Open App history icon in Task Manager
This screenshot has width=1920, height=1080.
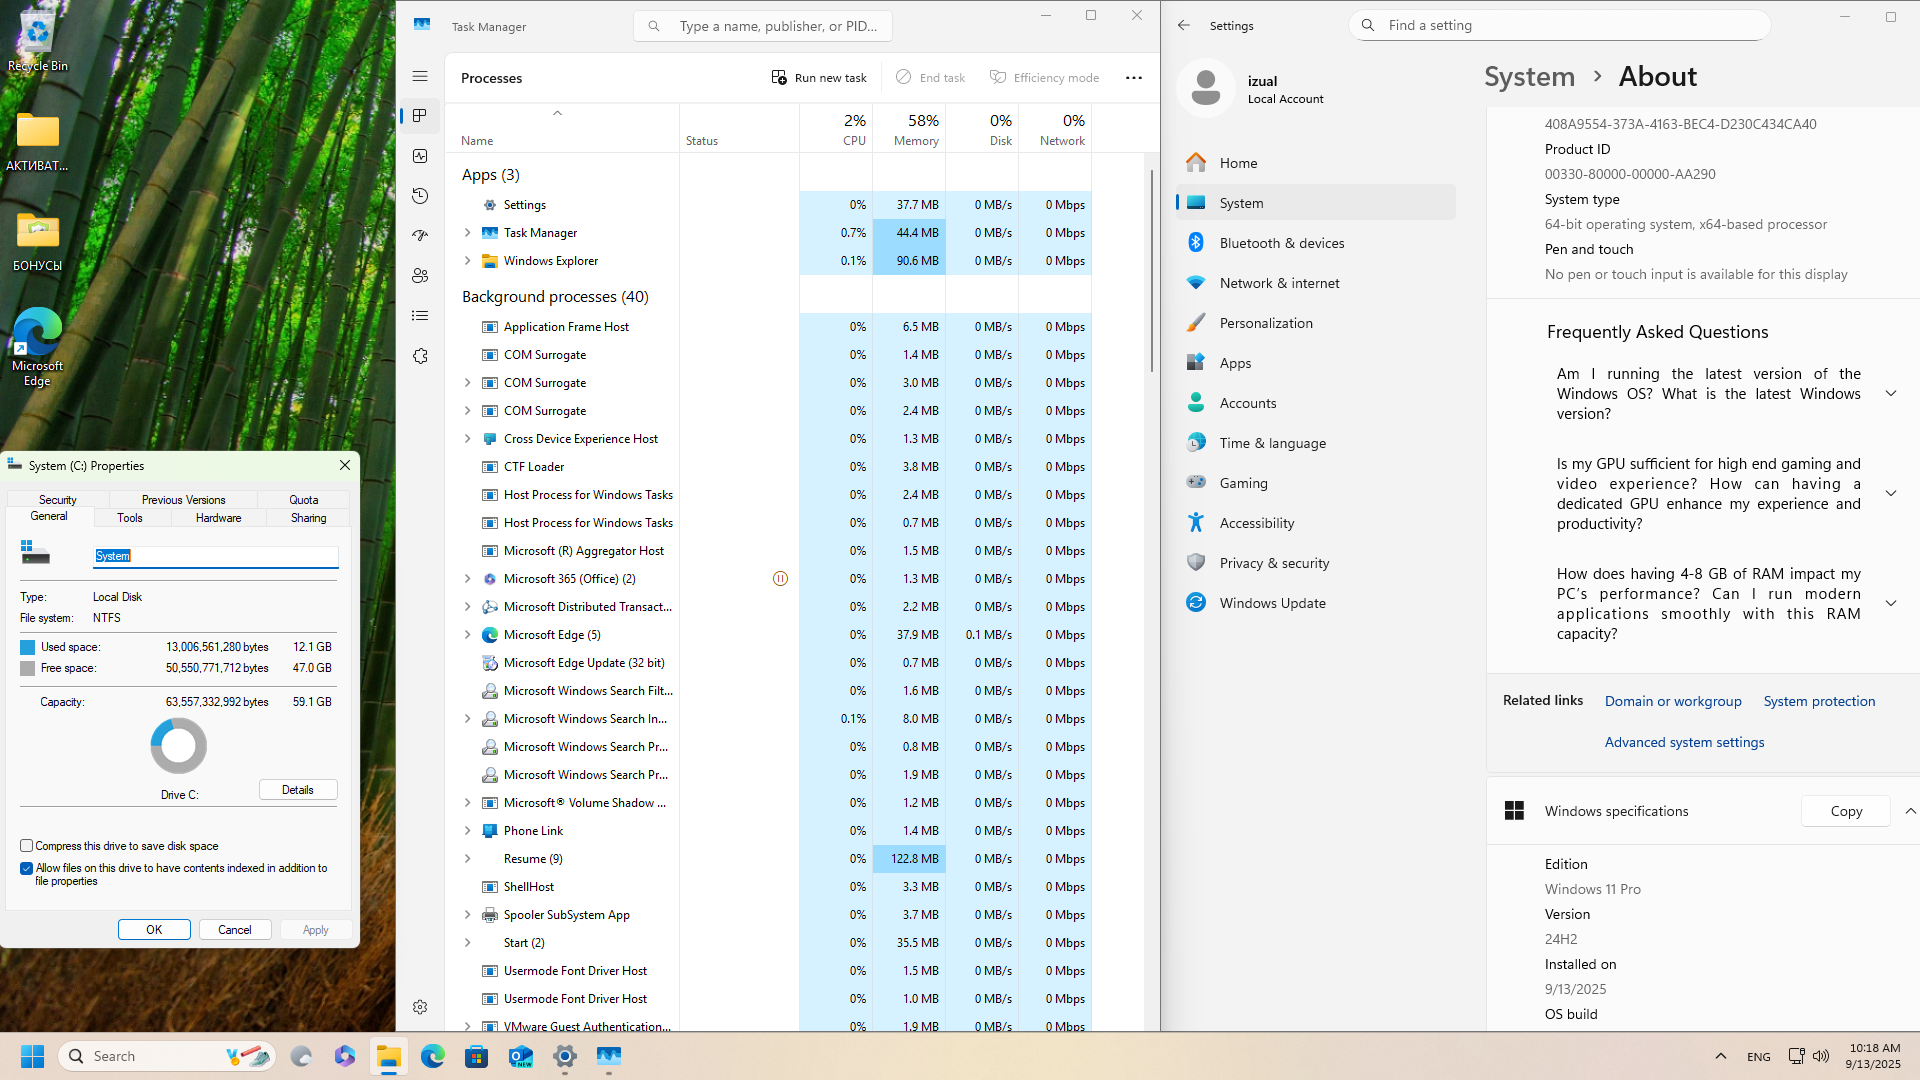420,196
